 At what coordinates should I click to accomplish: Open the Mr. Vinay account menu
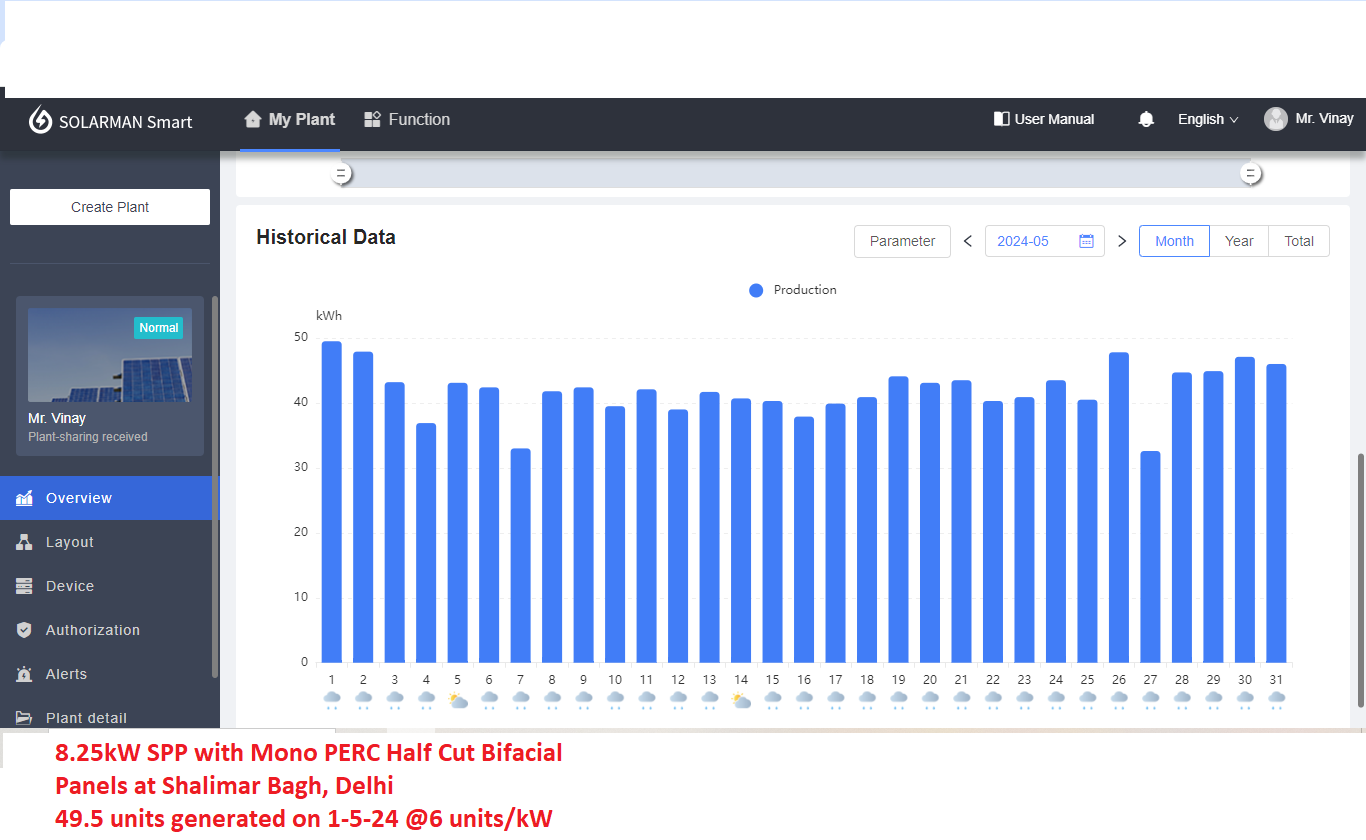tap(1309, 119)
